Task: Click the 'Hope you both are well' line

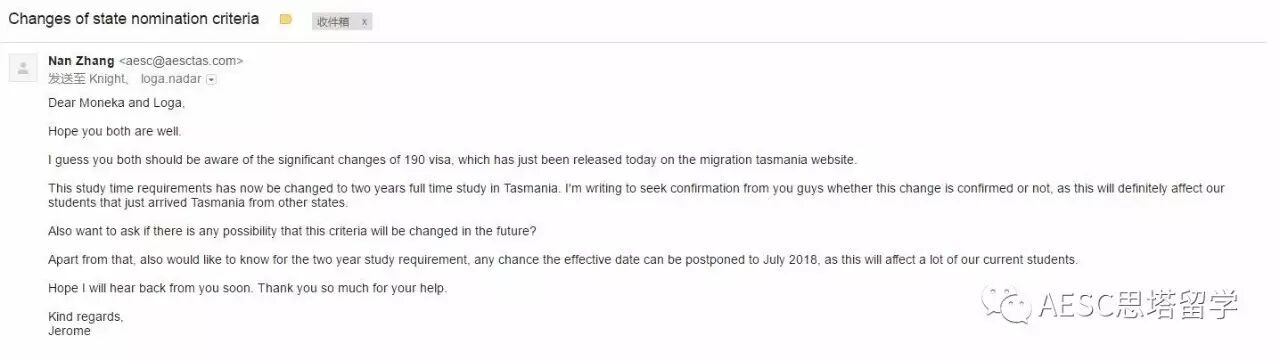Action: 115,131
